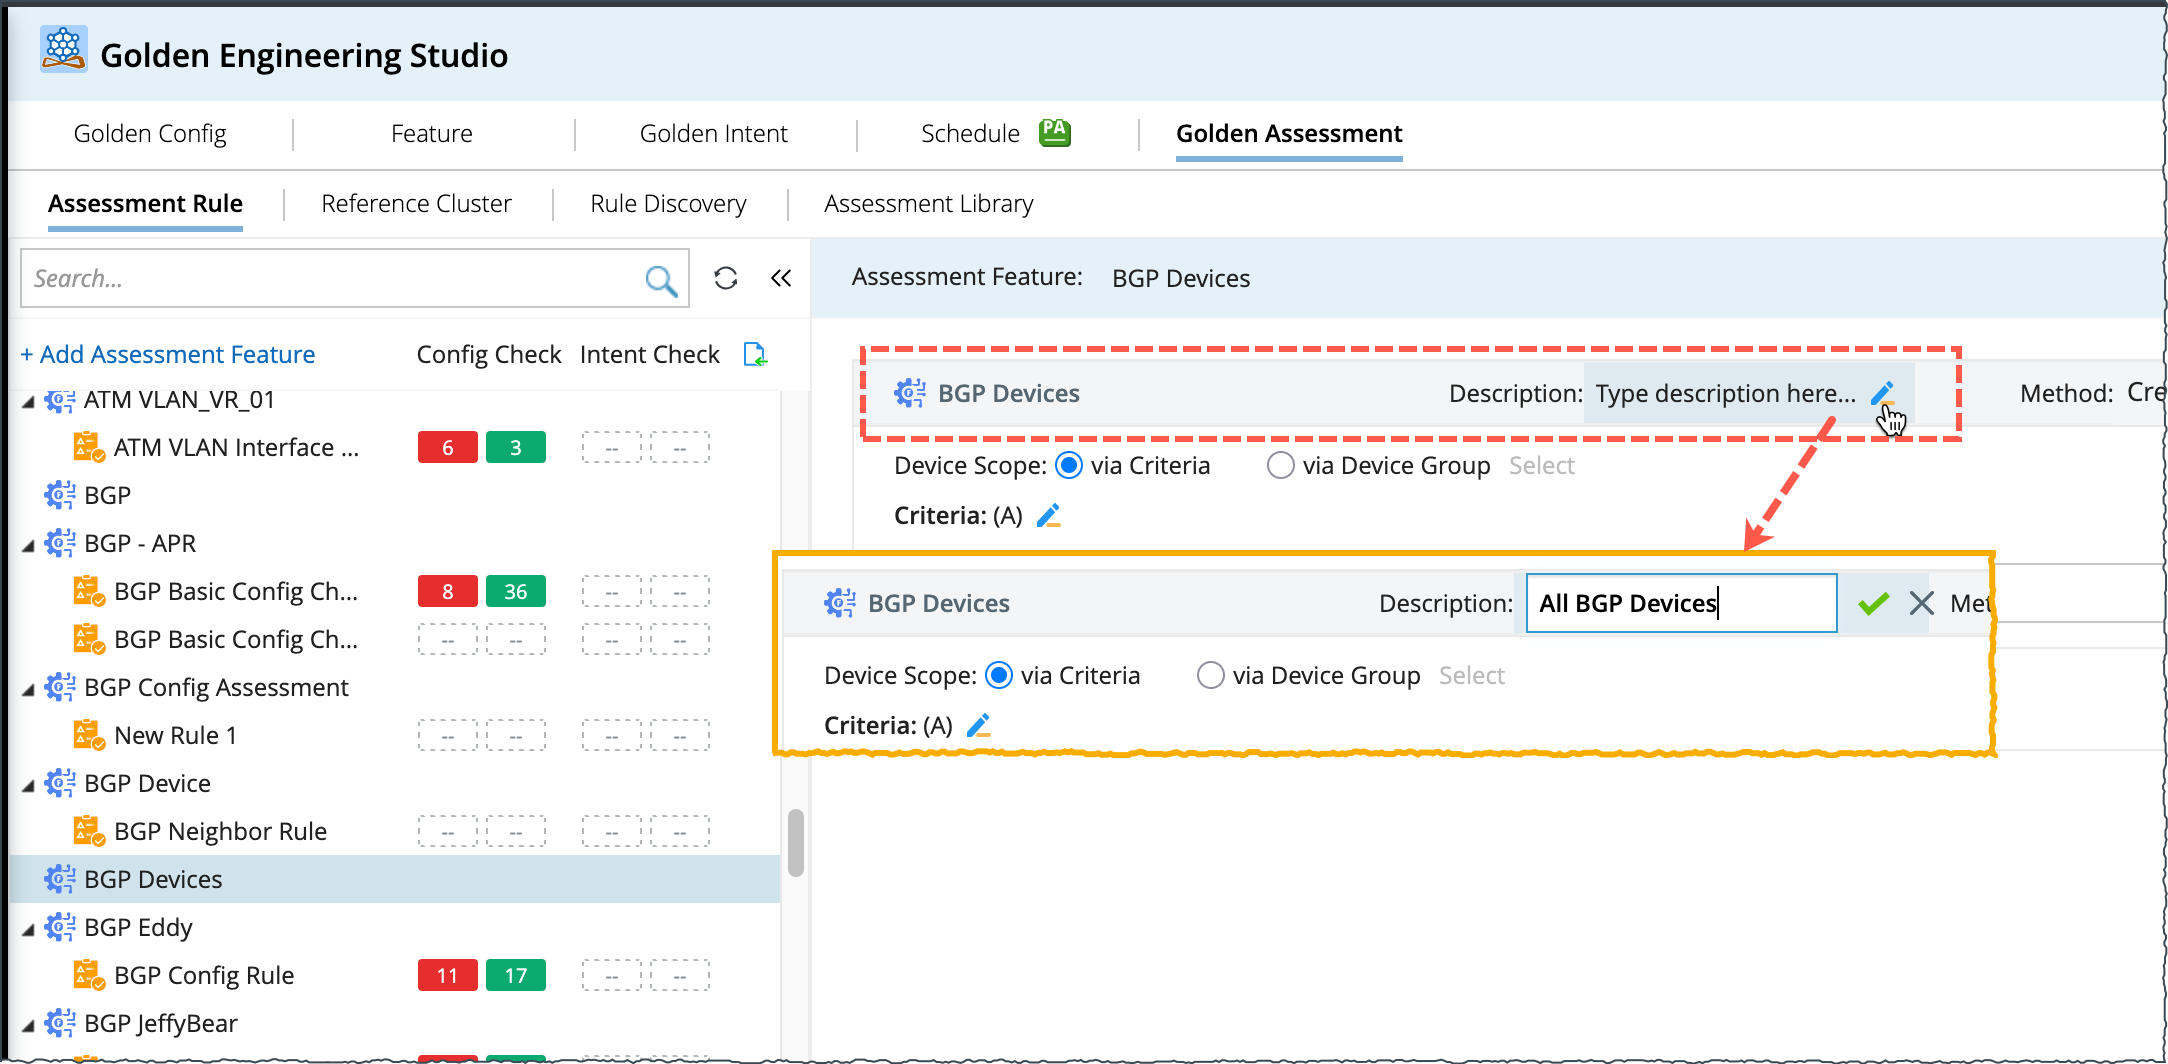Collapse the ATM VLAN_VR_01 tree node

pyautogui.click(x=28, y=401)
